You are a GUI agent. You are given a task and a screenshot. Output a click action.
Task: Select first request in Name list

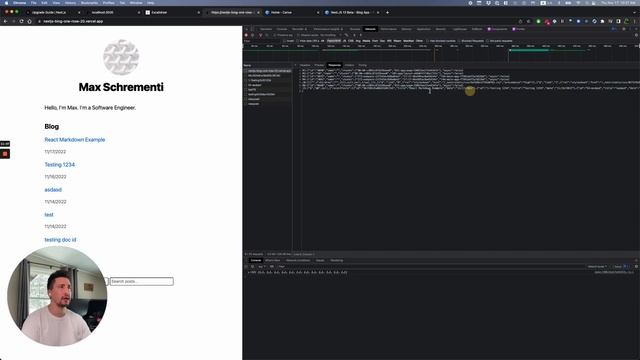(x=269, y=71)
